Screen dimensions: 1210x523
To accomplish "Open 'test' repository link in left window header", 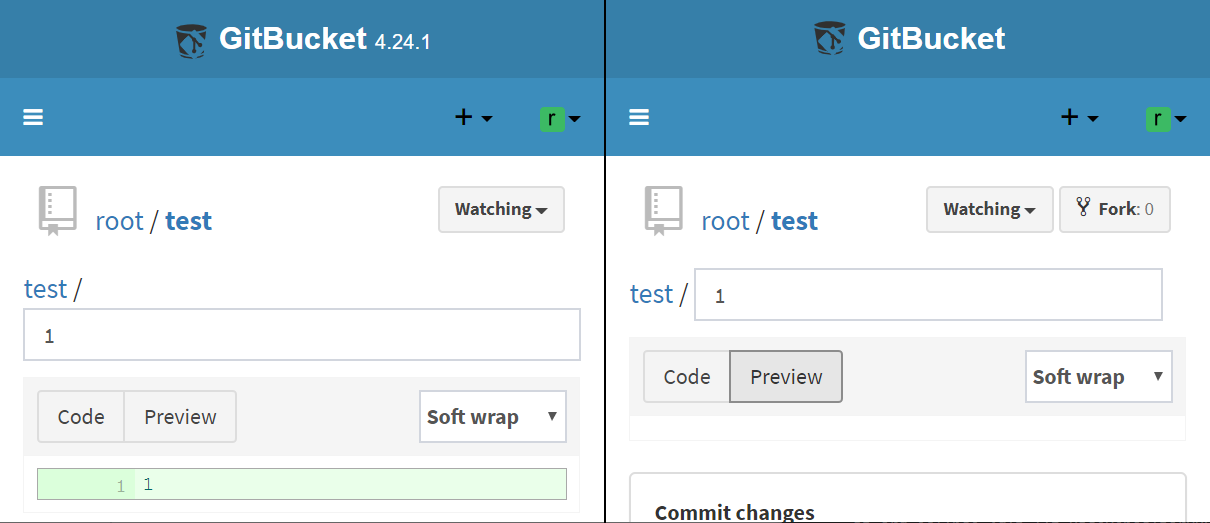I will point(189,221).
